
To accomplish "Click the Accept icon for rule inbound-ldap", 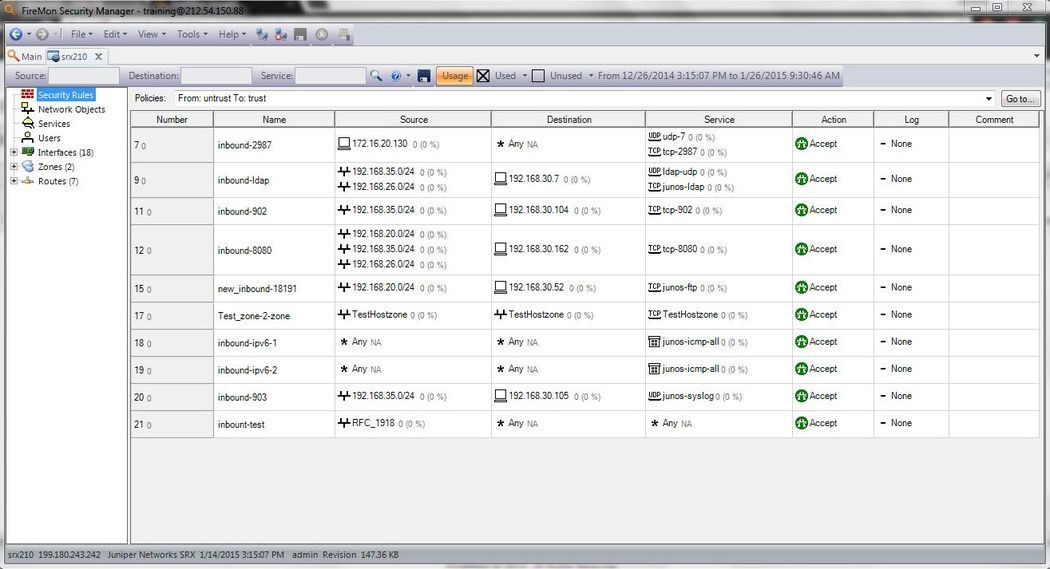I will [x=801, y=179].
